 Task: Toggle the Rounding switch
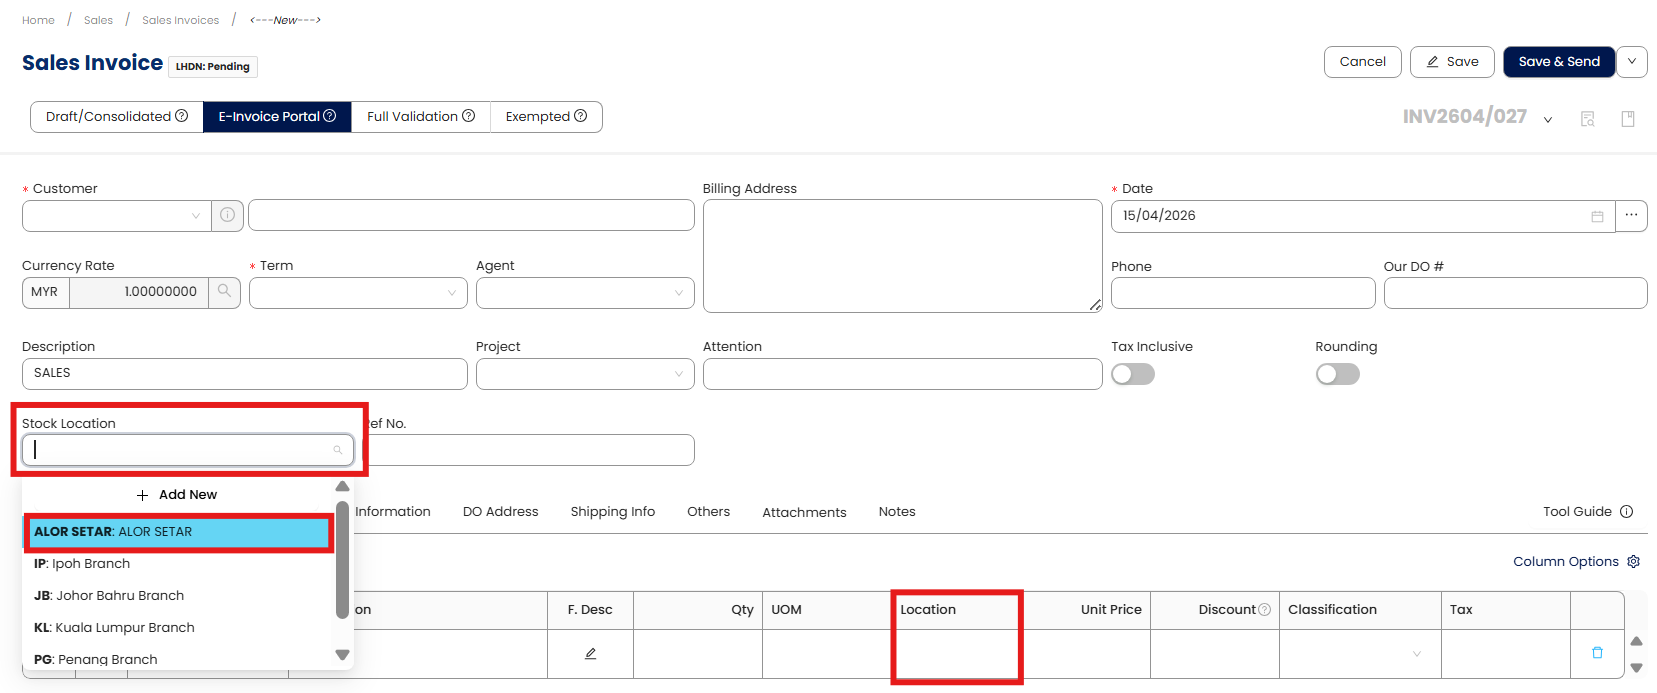[1337, 374]
